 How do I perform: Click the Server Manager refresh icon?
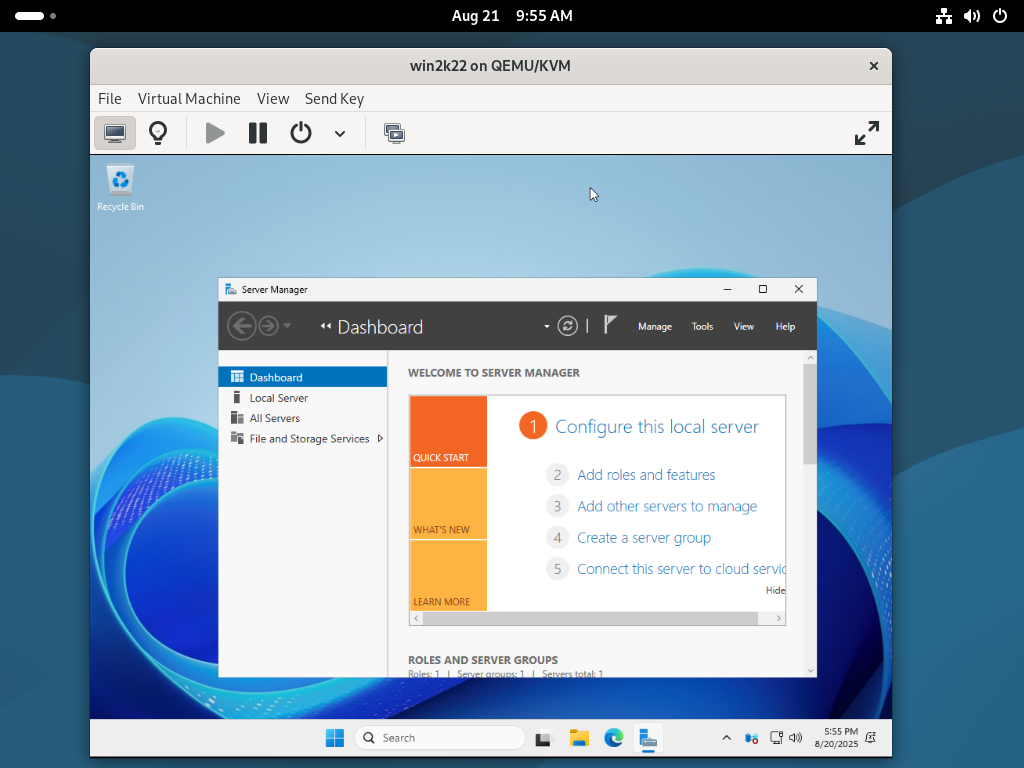pos(568,326)
